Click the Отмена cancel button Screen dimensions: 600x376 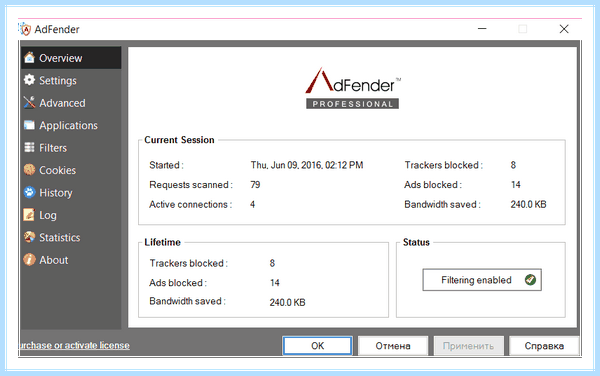[x=393, y=346]
